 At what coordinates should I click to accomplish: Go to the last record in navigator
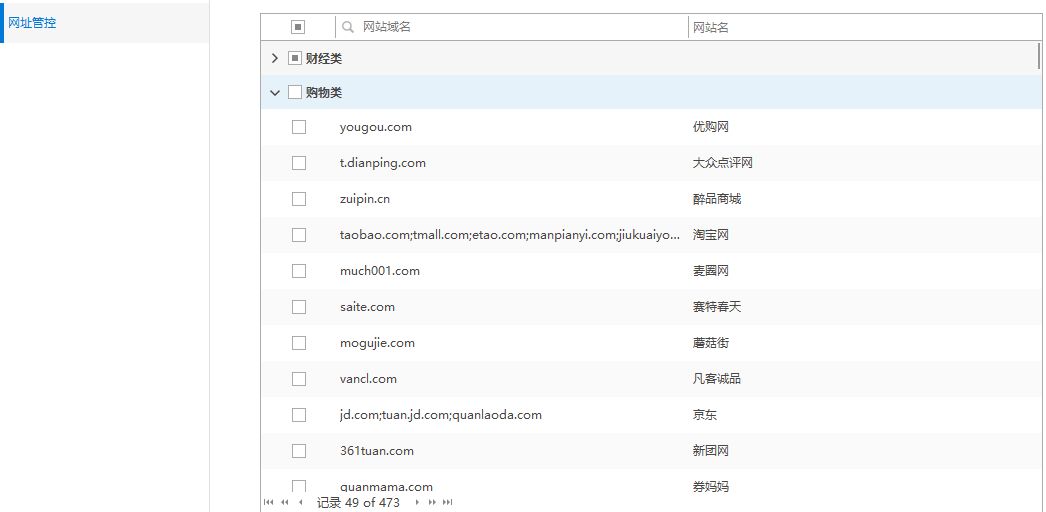coord(448,502)
